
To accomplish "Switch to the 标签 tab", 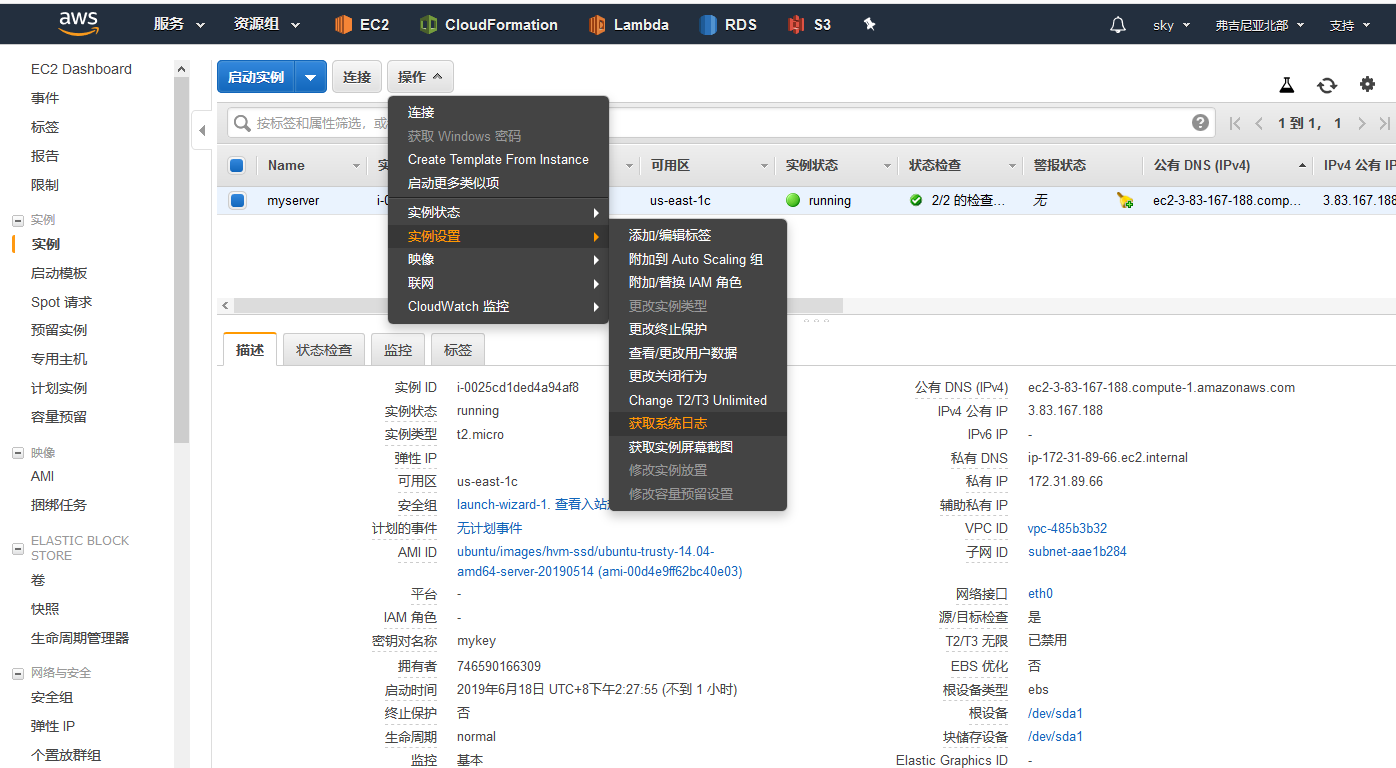I will point(458,350).
